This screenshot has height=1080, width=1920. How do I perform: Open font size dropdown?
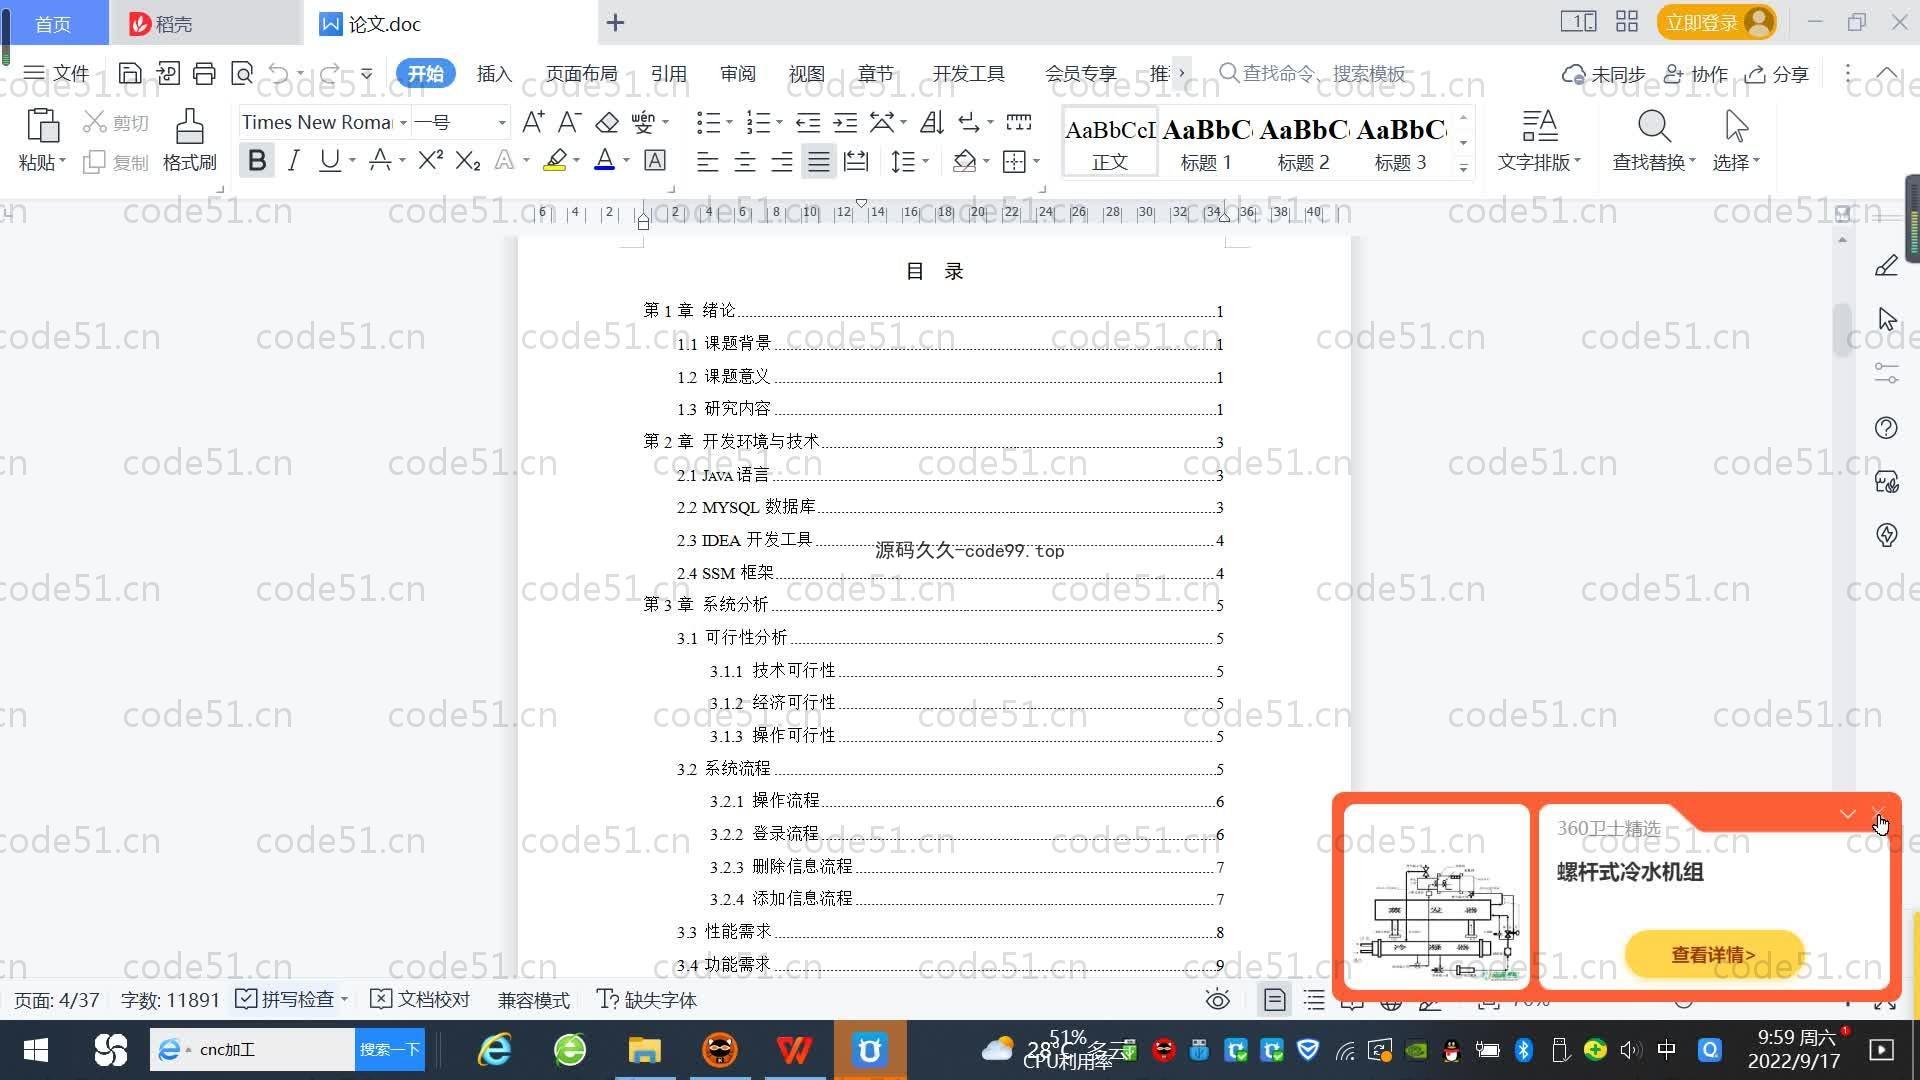[502, 123]
